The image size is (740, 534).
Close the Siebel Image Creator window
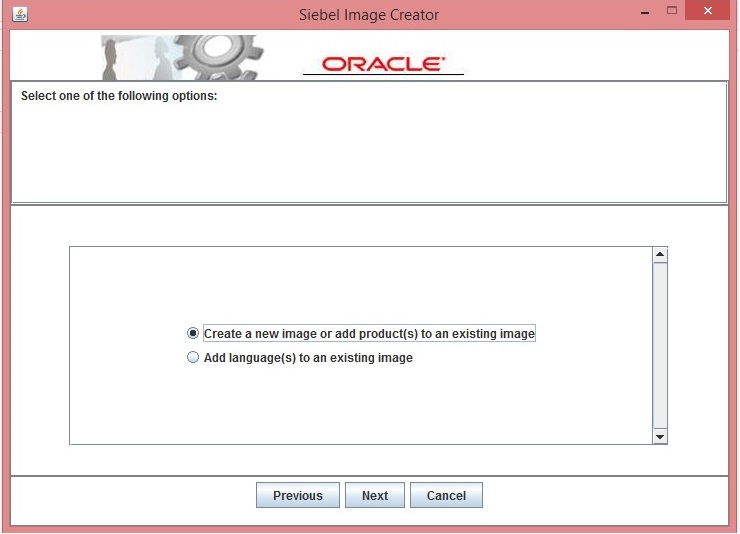click(x=707, y=11)
